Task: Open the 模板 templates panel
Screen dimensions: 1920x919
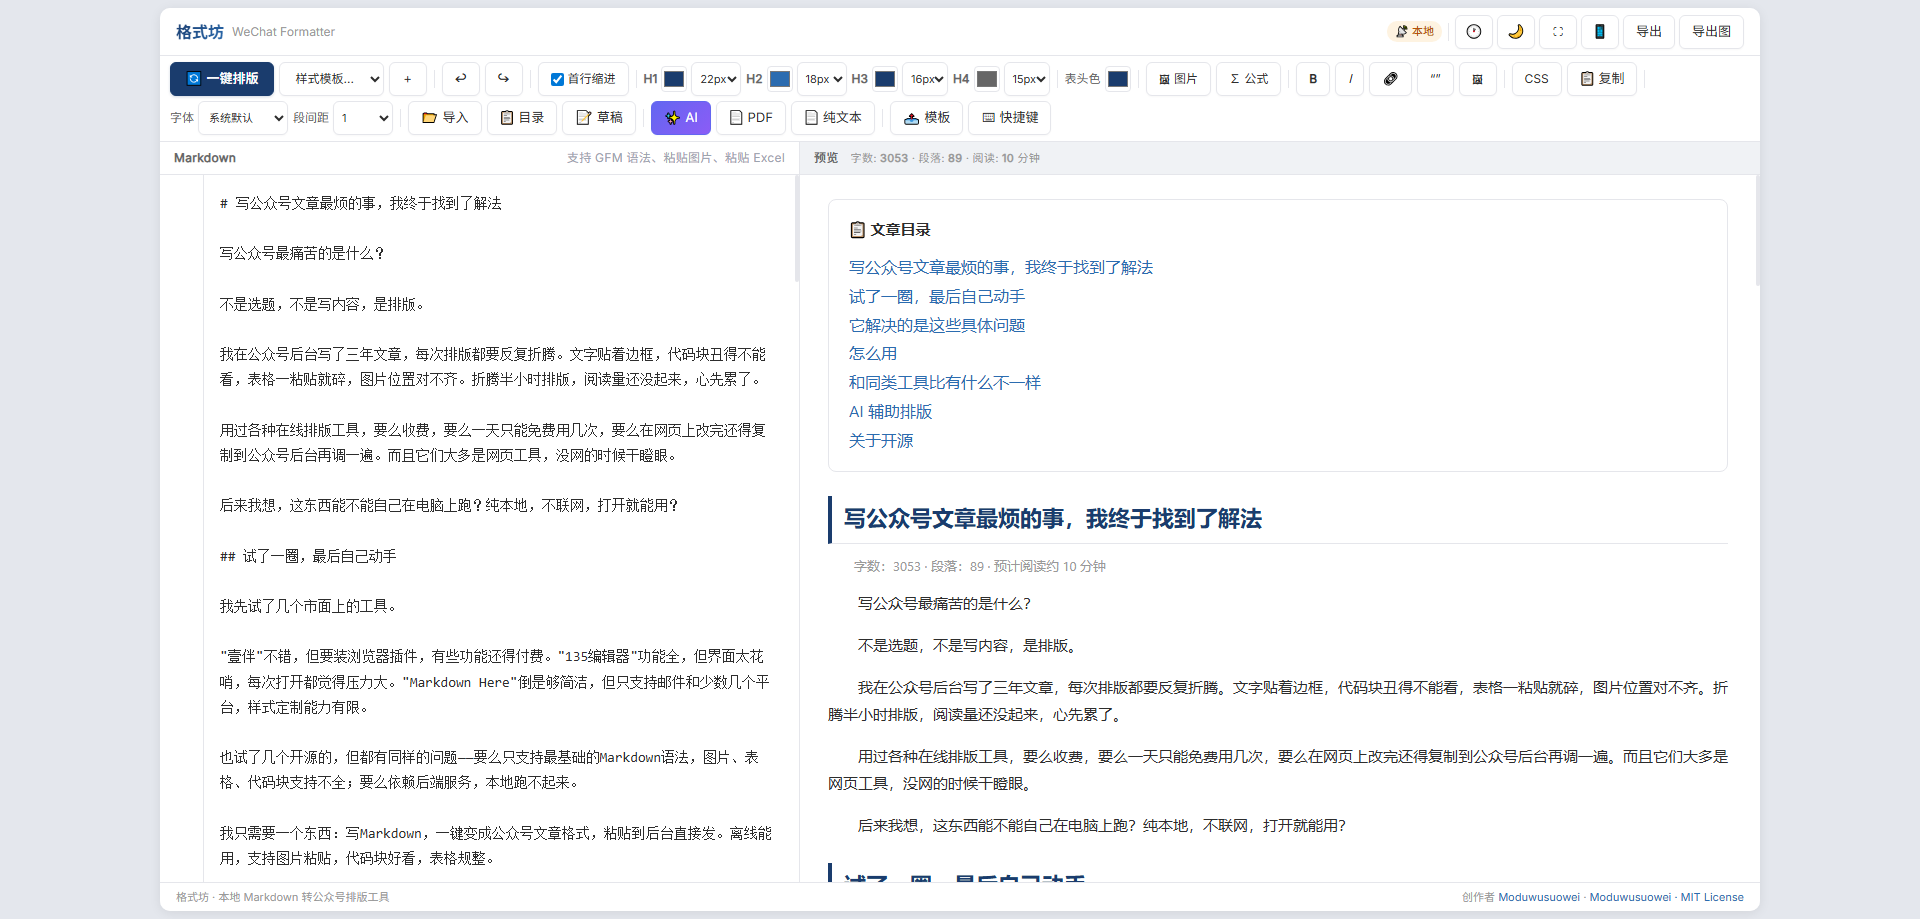Action: click(927, 118)
